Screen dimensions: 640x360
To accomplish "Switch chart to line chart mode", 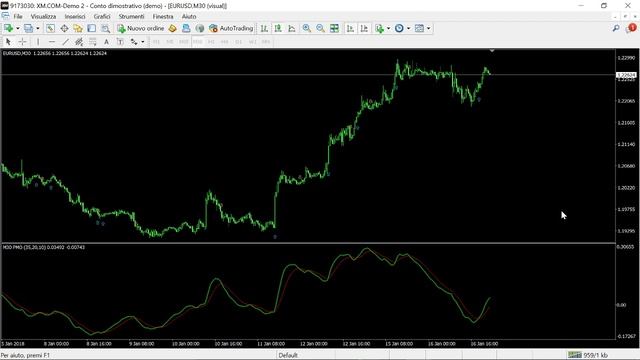I will pos(292,28).
